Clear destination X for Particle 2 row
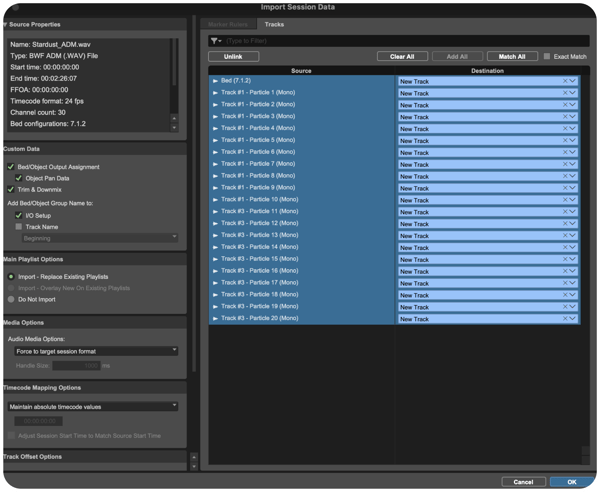600x492 pixels. (565, 105)
